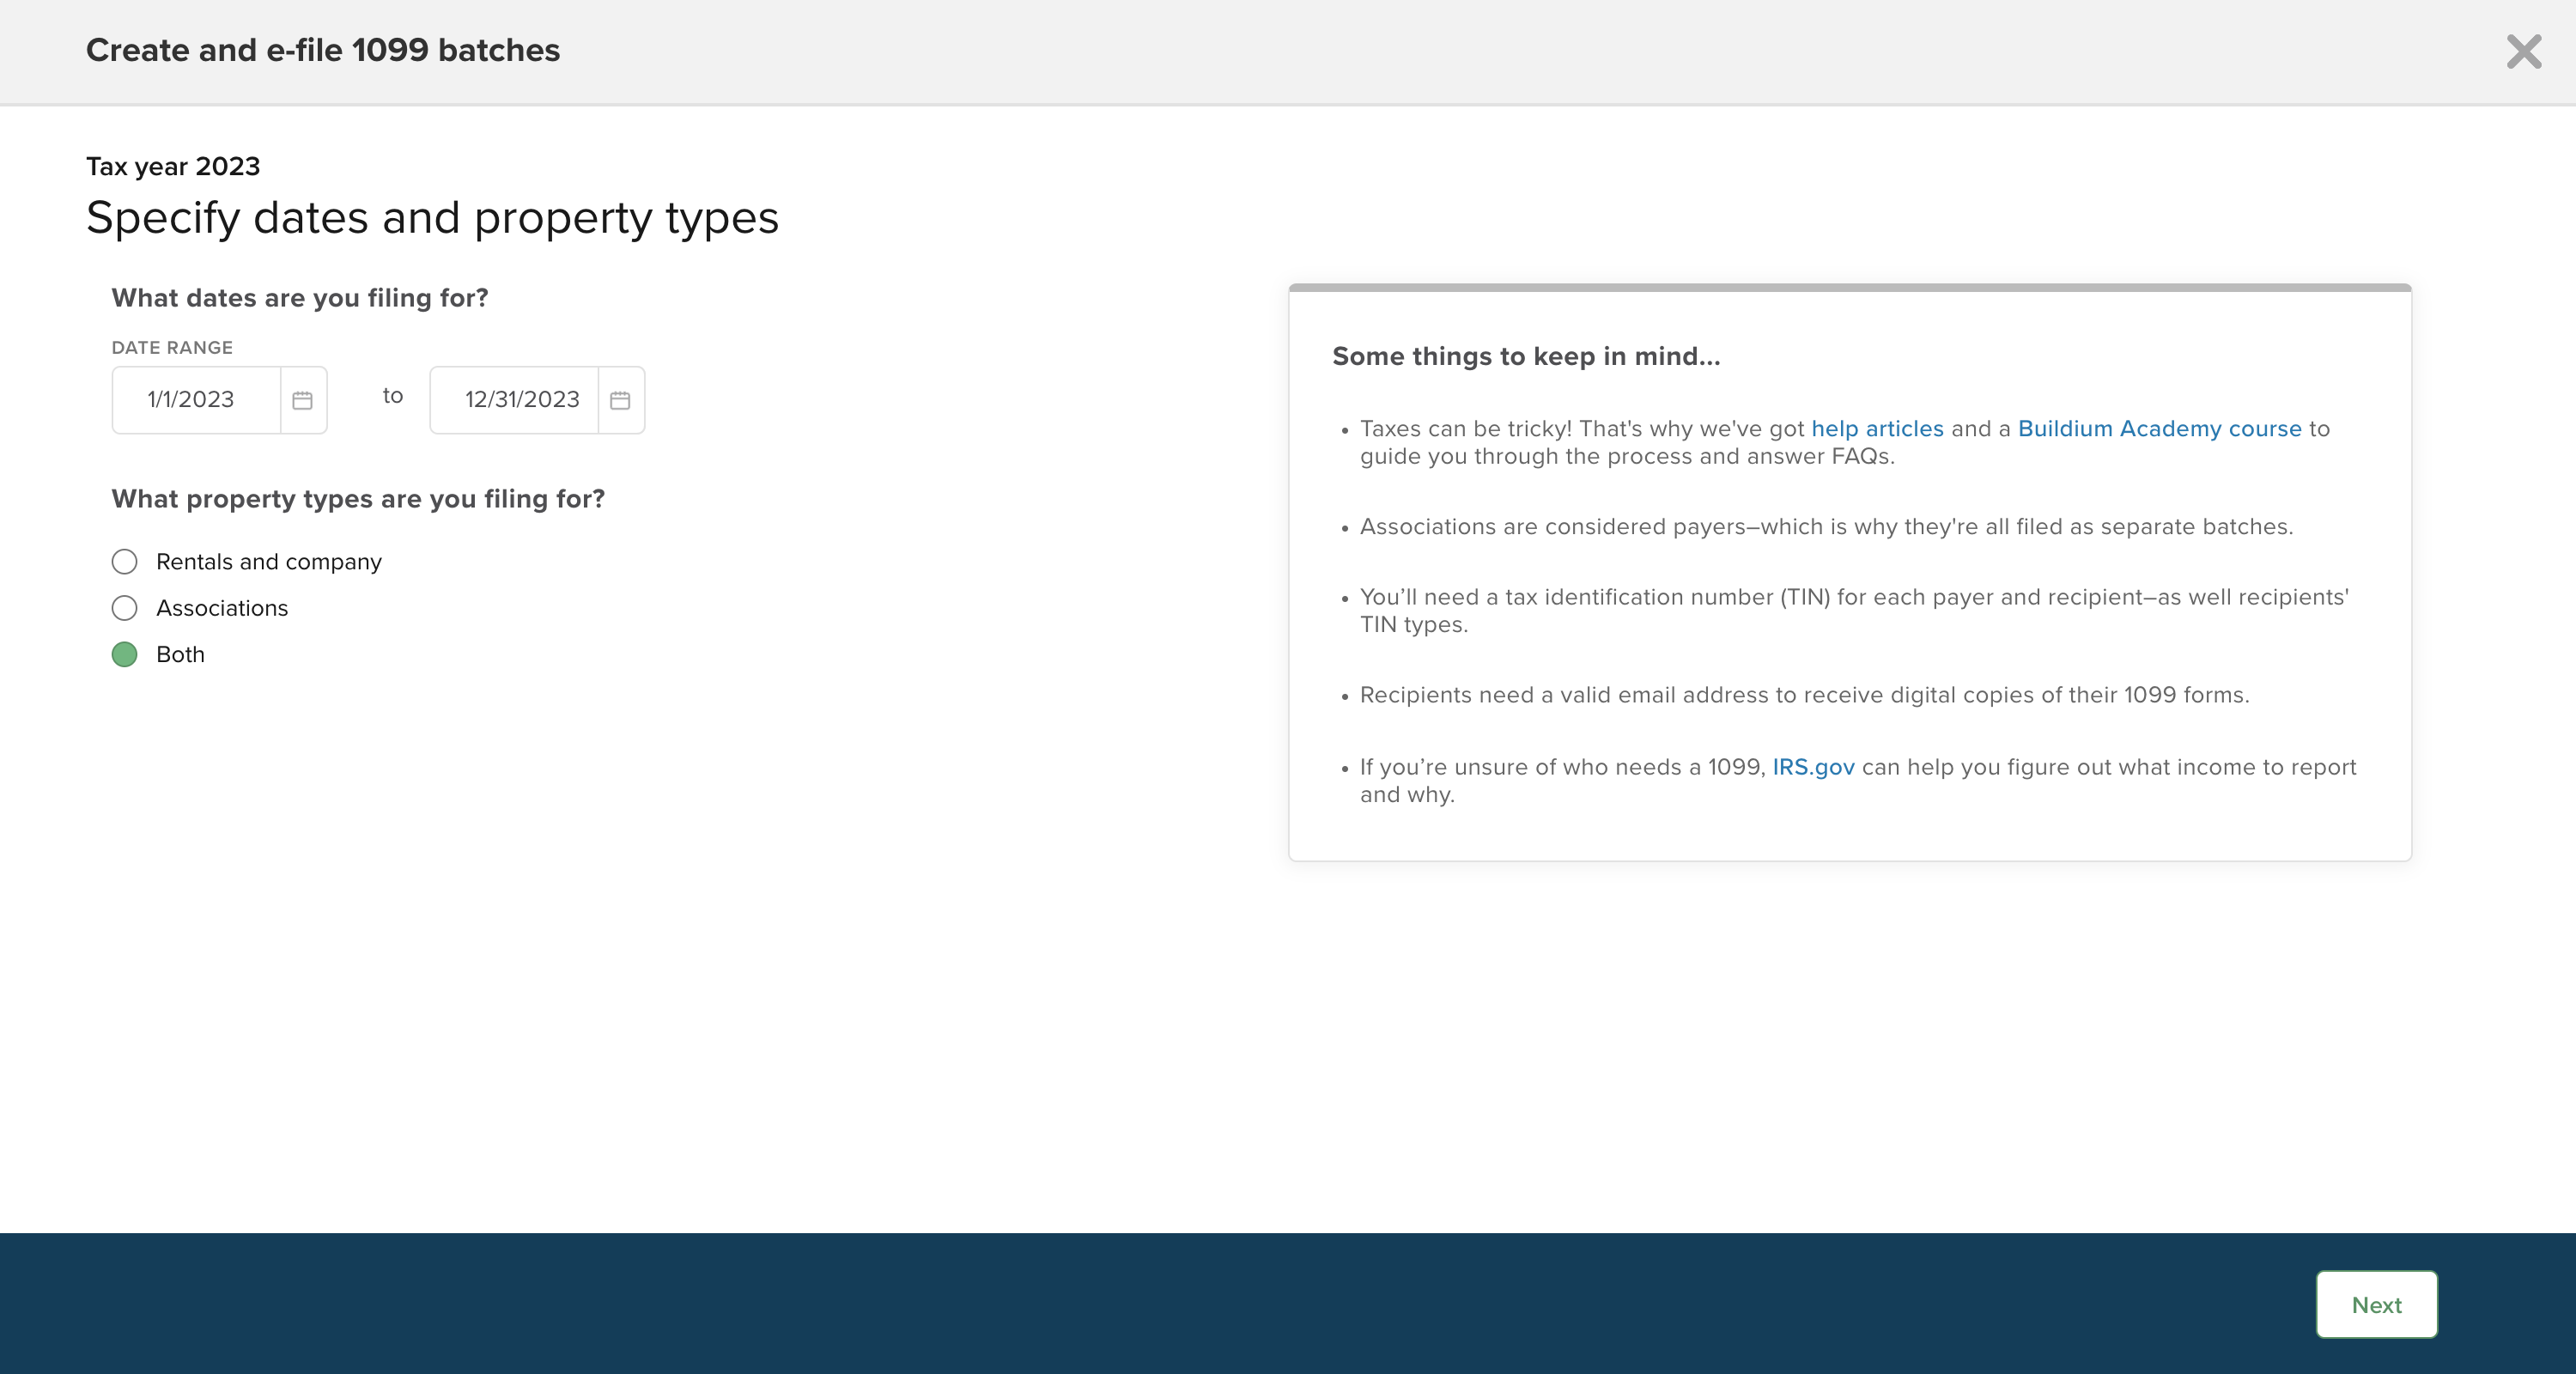This screenshot has height=1374, width=2576.
Task: Click the 'What dates are you filing for?' text
Action: (x=300, y=298)
